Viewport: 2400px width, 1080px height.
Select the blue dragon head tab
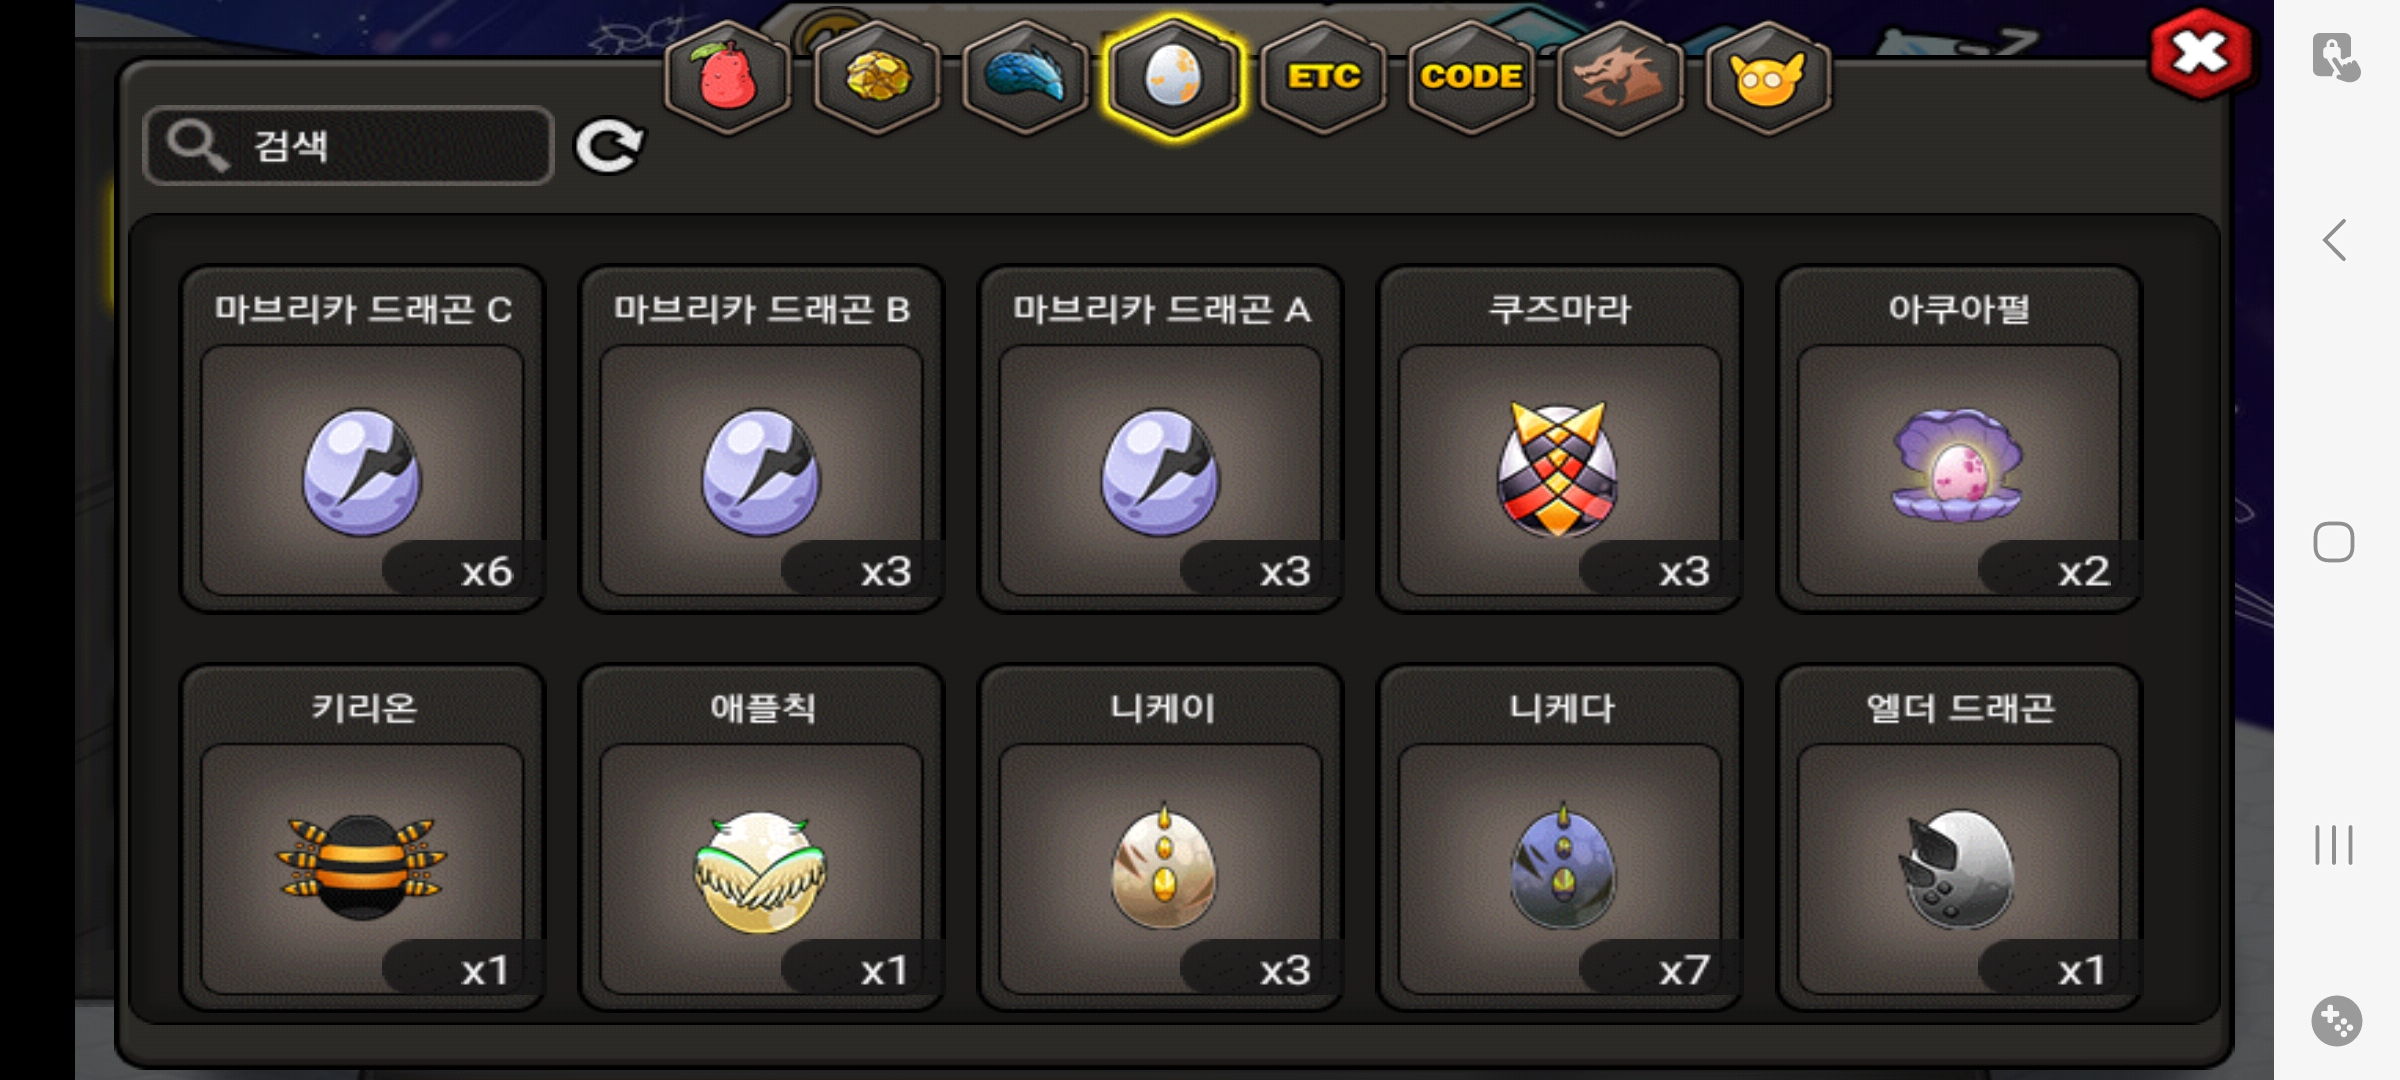coord(1025,78)
